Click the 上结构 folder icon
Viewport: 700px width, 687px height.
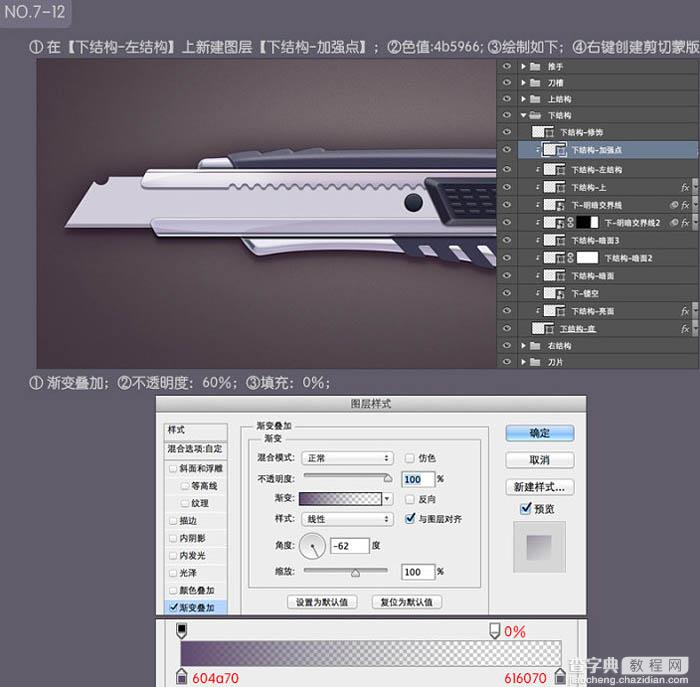[x=535, y=99]
